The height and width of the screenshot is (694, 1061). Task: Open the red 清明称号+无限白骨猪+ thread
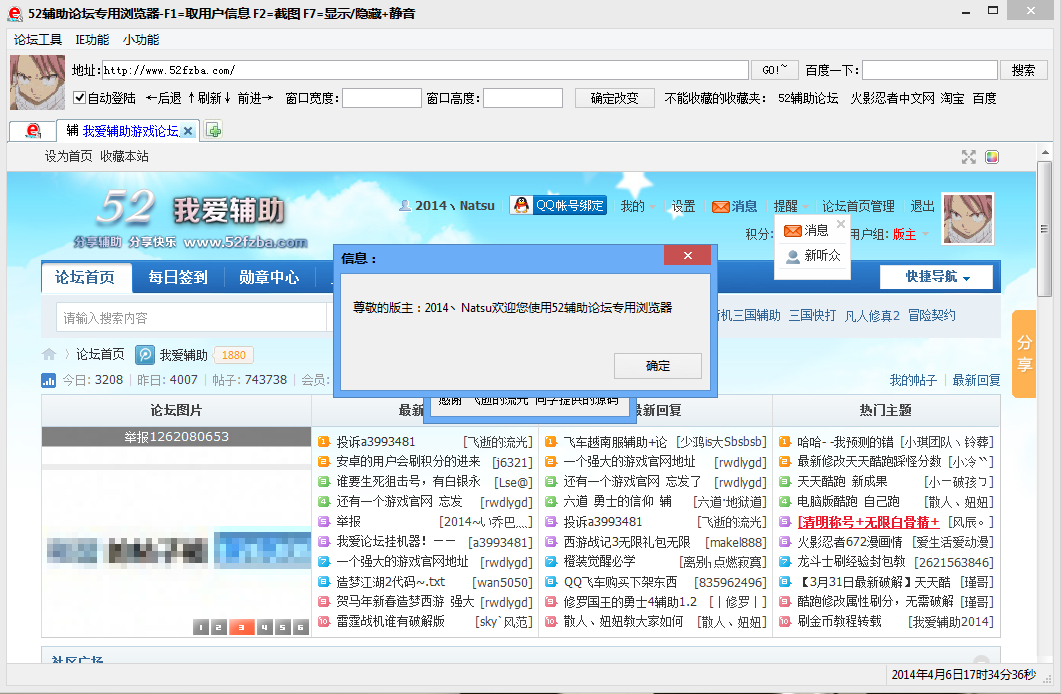click(x=869, y=522)
